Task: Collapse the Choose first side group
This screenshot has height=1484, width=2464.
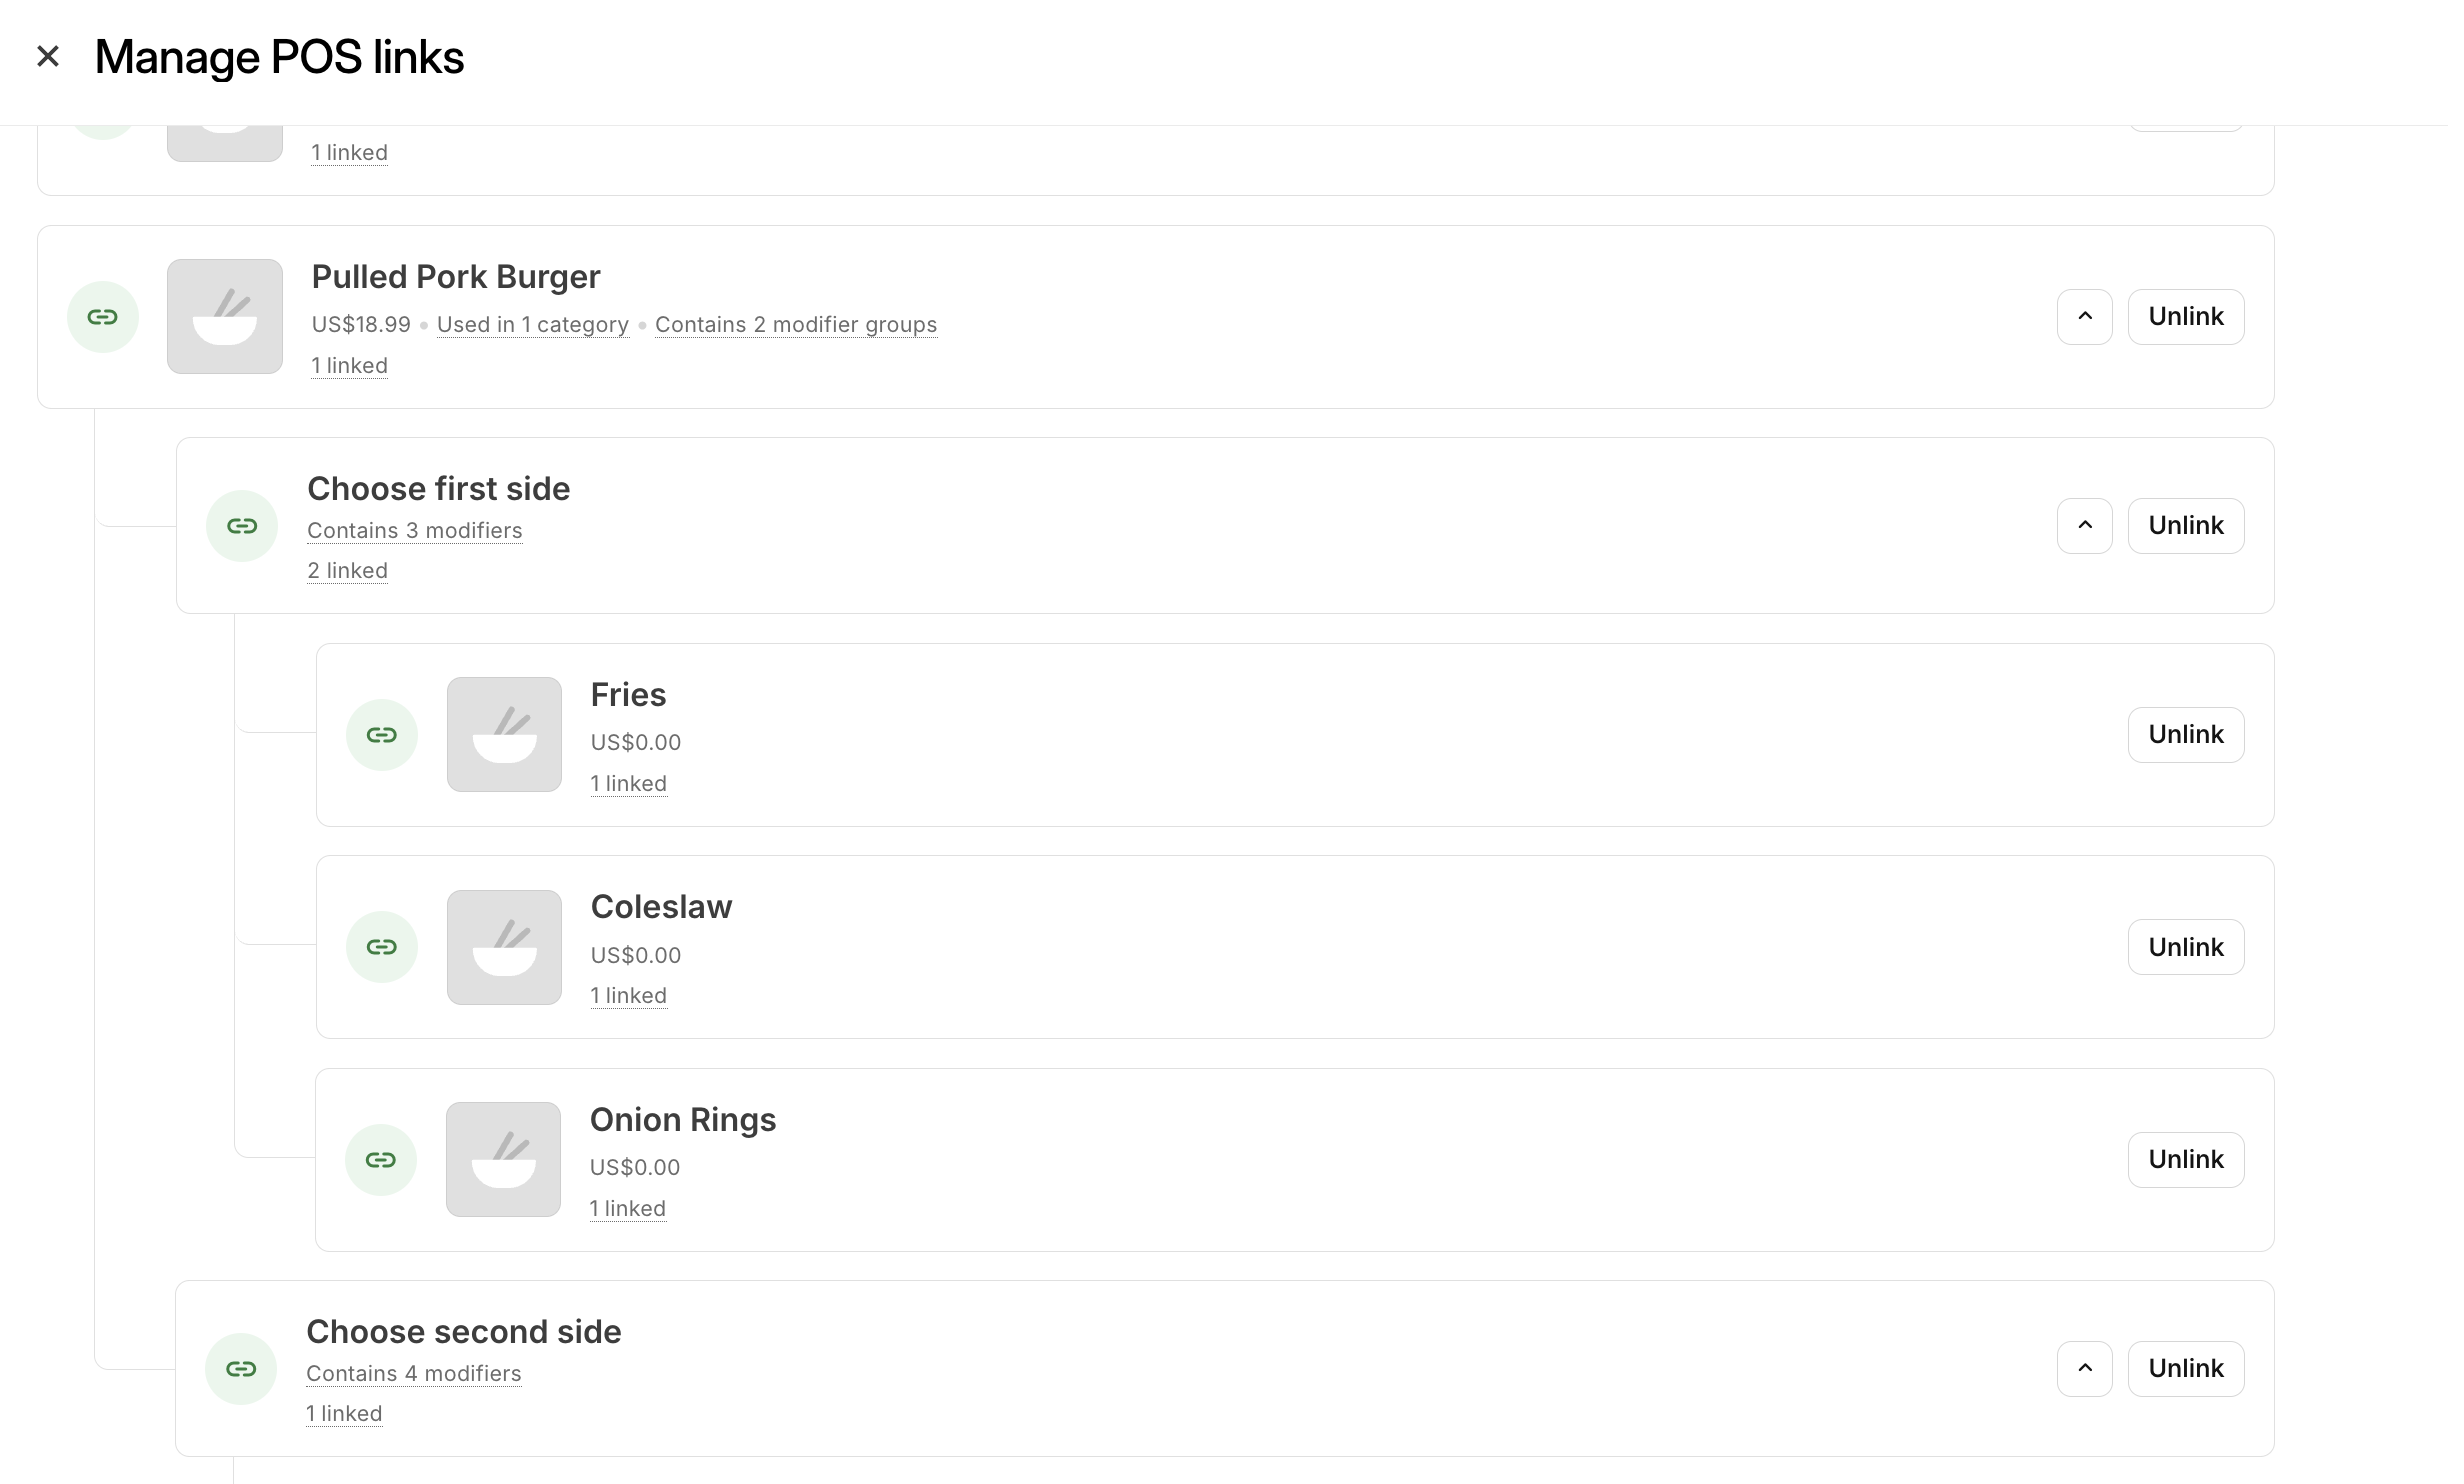Action: tap(2085, 526)
